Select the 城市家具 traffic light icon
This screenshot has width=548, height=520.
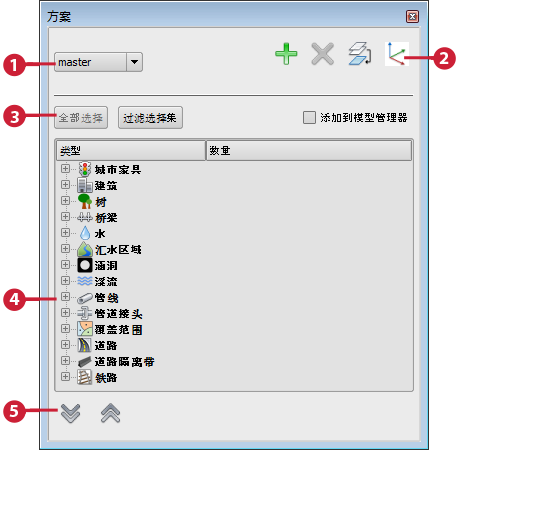(x=85, y=169)
